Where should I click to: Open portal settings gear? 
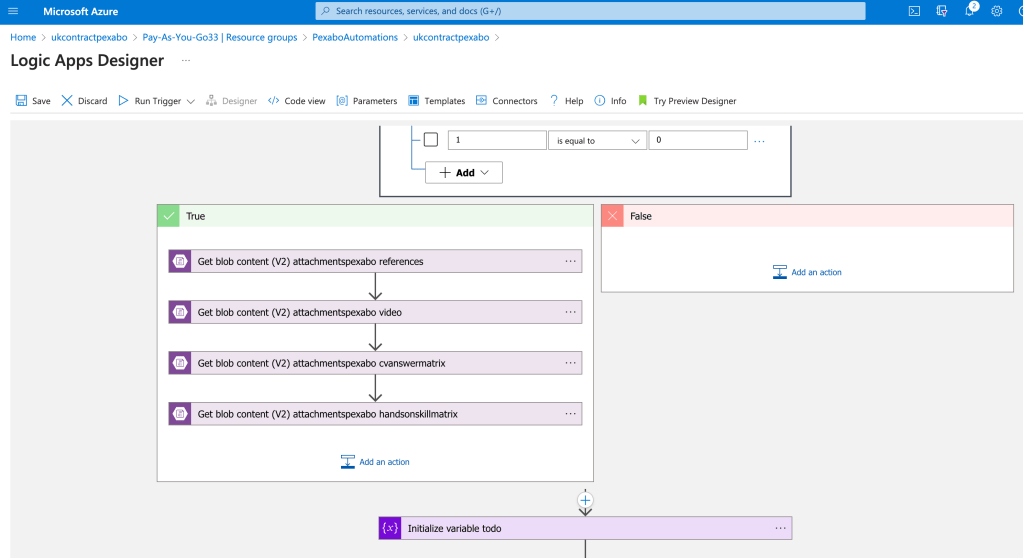coord(996,11)
